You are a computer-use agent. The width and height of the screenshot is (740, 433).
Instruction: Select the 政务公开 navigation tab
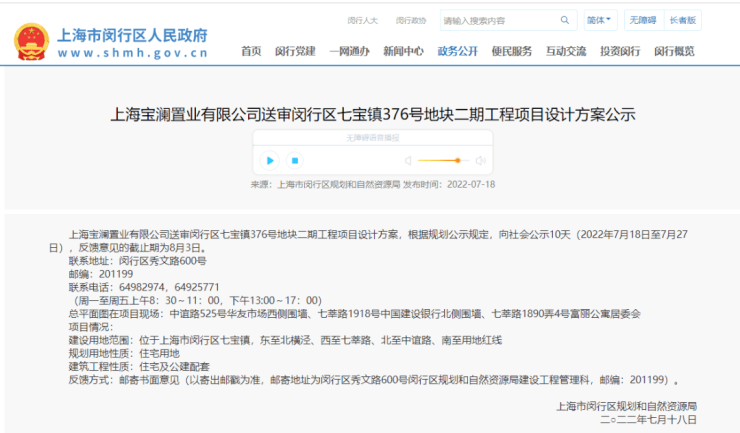[457, 51]
